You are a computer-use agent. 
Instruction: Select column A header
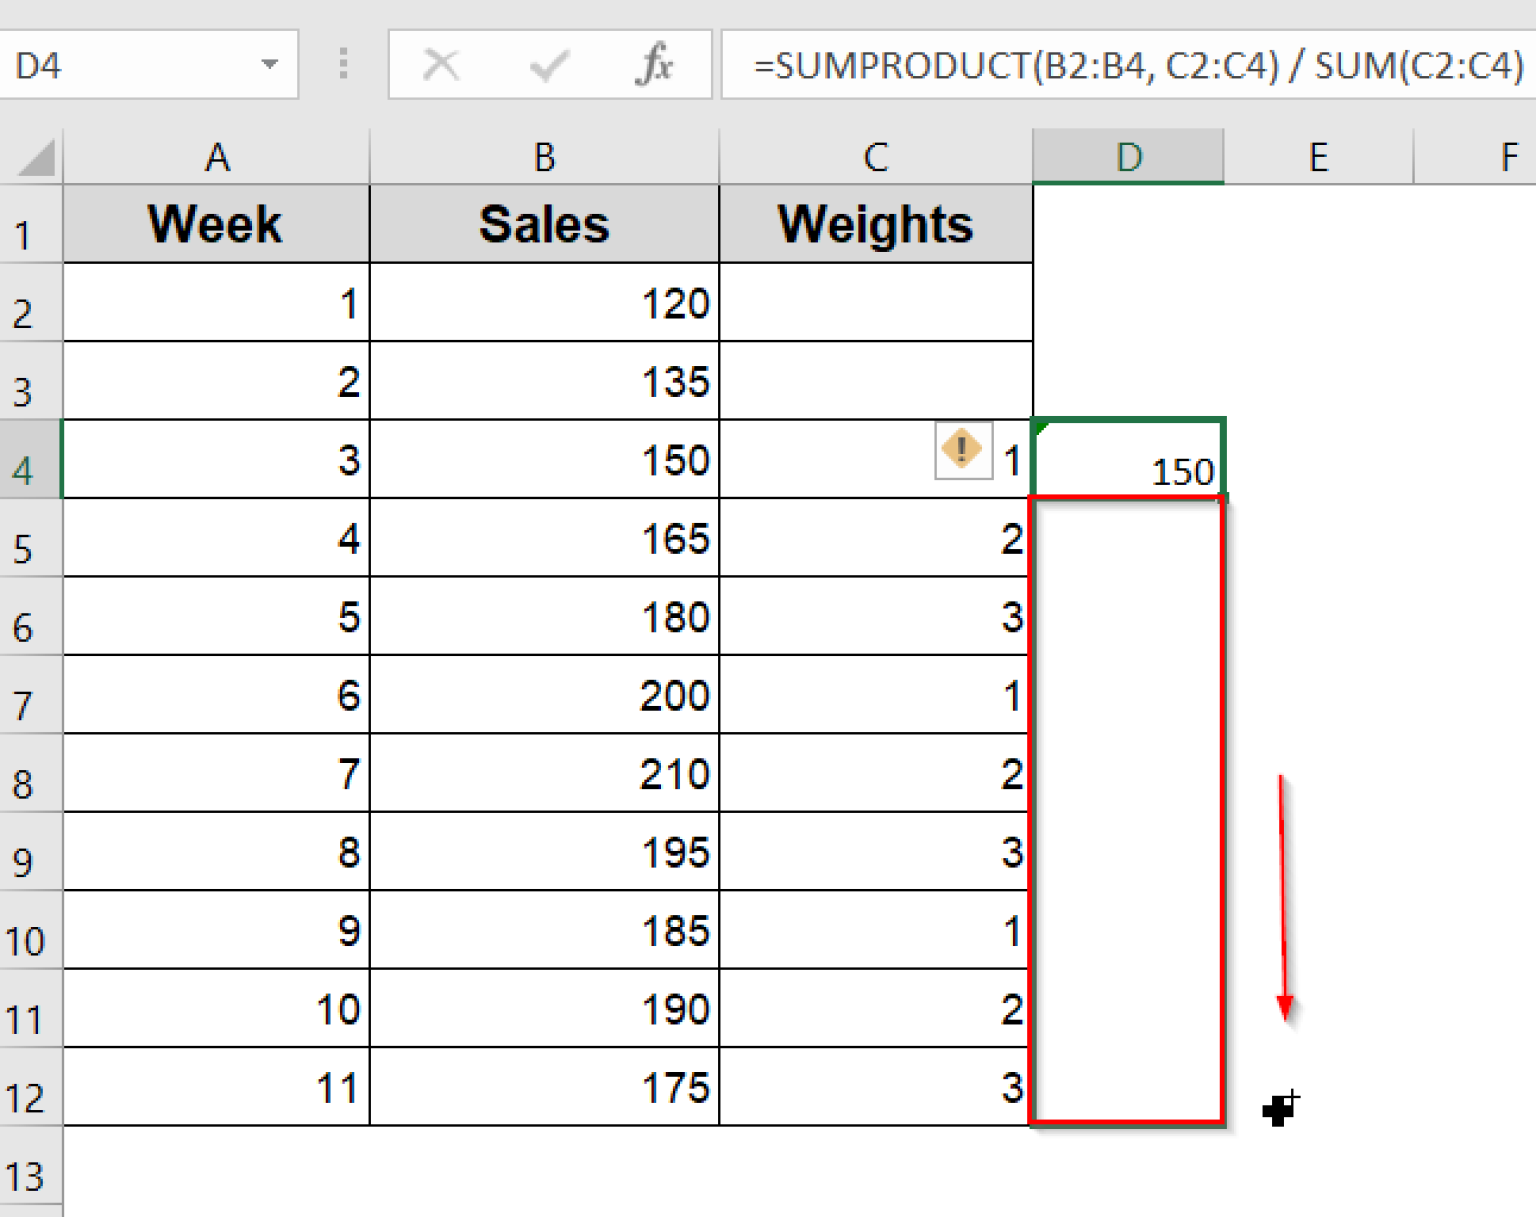(x=217, y=157)
